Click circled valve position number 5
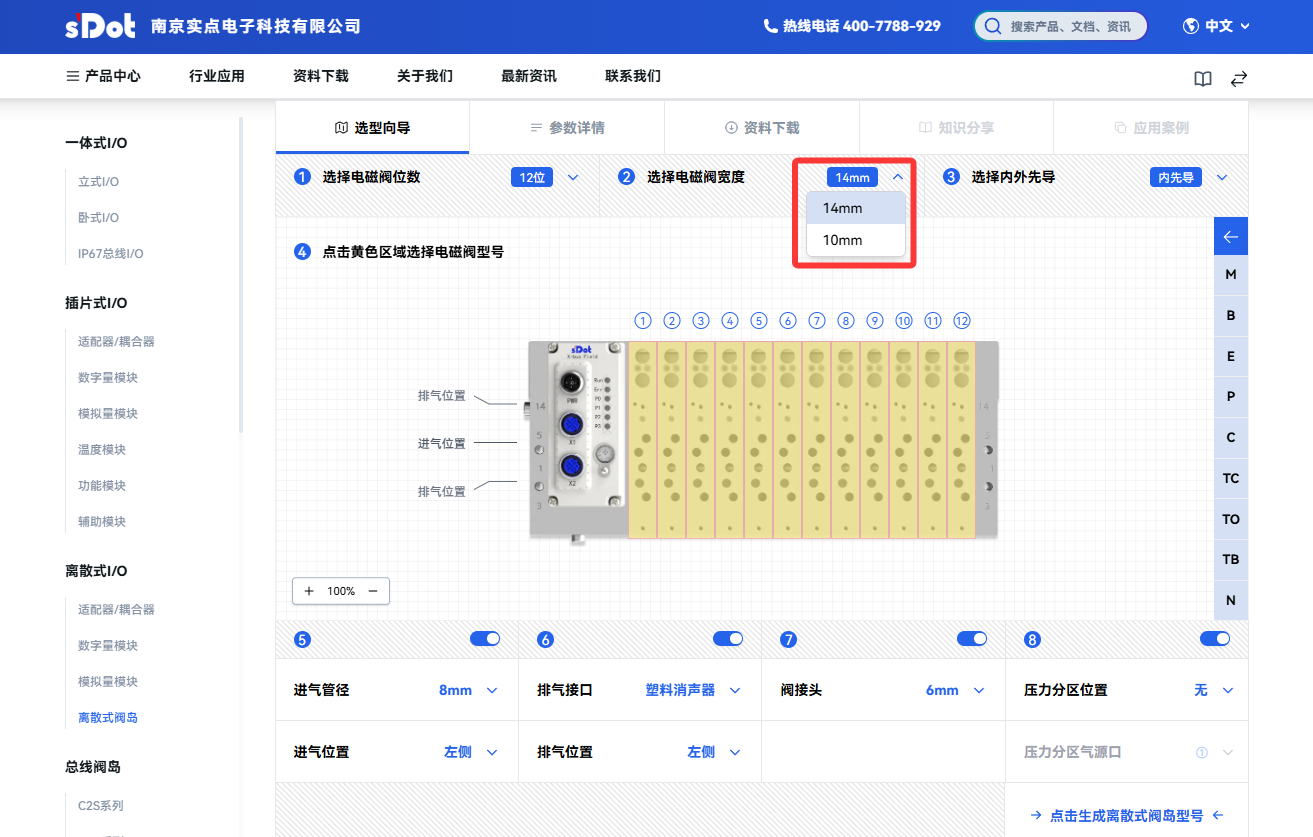 tap(759, 321)
